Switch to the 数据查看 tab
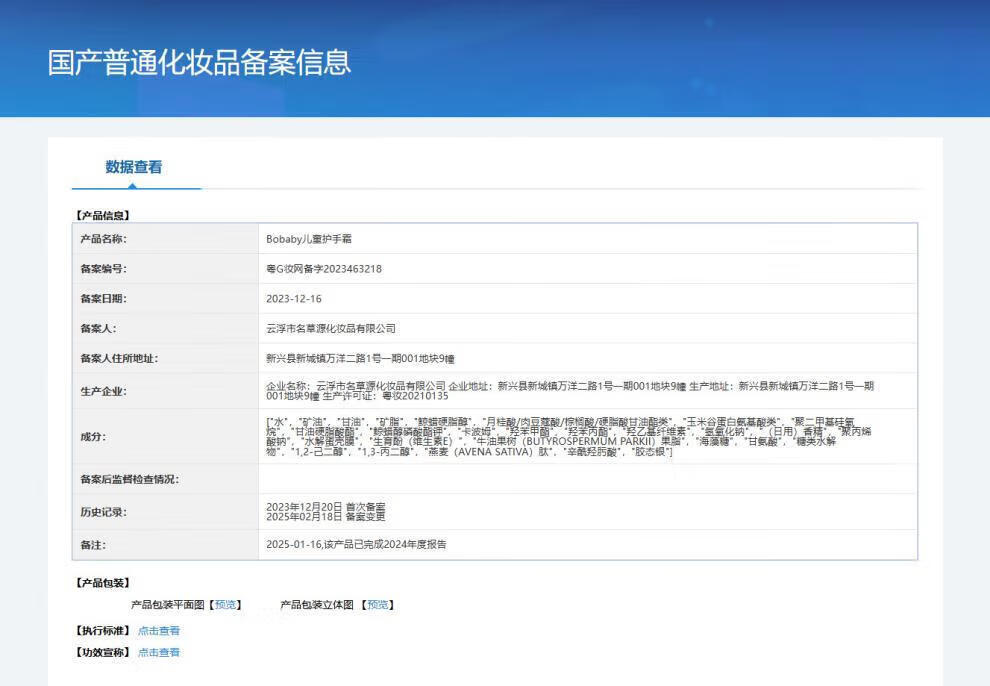This screenshot has width=990, height=686. pyautogui.click(x=134, y=167)
